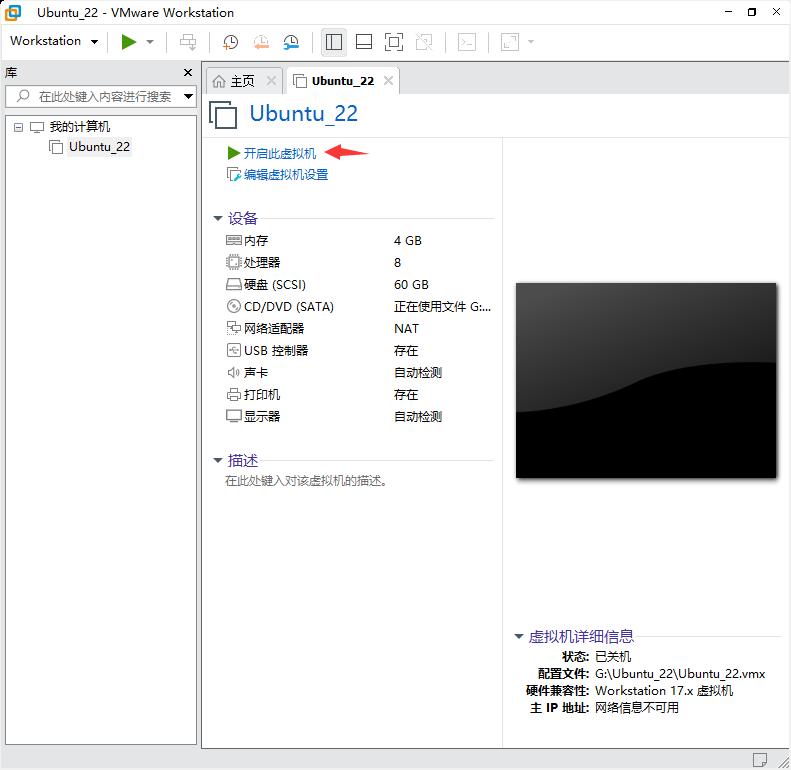Viewport: 791px width, 770px height.
Task: Open the Workstation menu
Action: point(53,41)
